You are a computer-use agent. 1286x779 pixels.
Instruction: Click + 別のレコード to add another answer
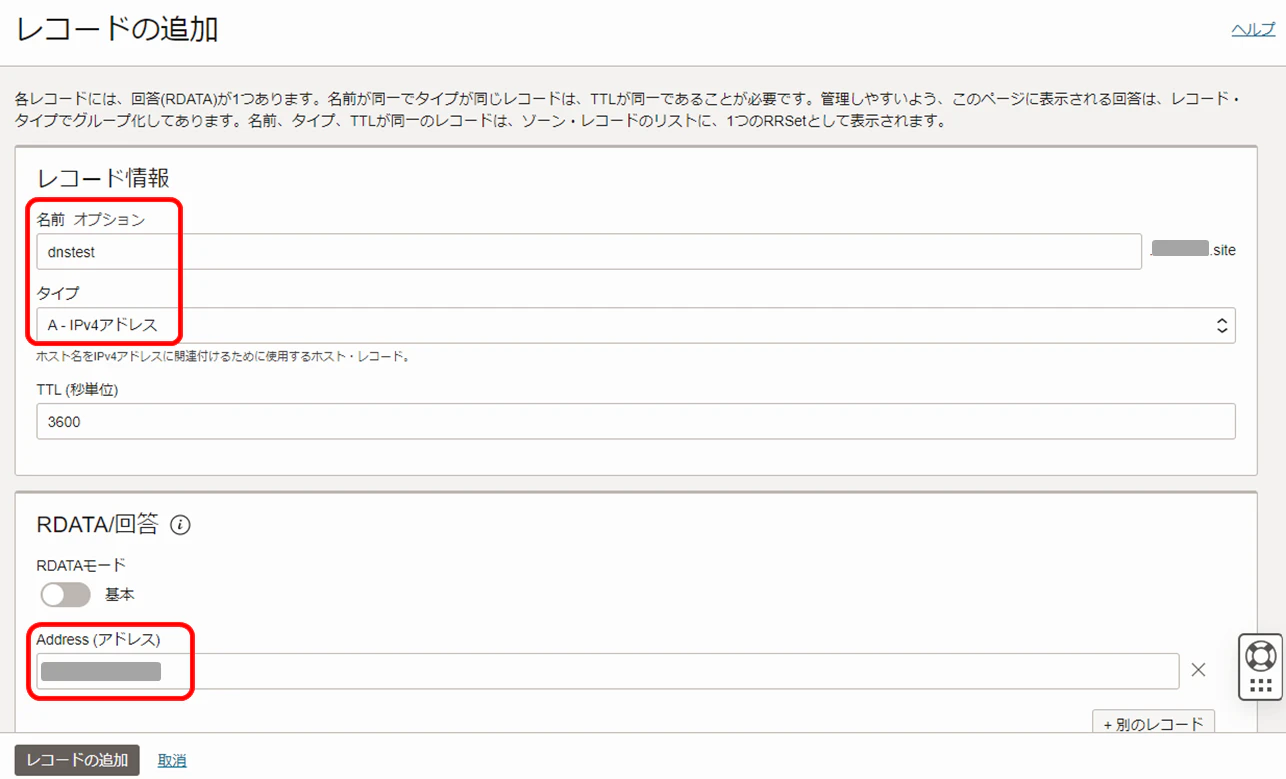click(1154, 722)
